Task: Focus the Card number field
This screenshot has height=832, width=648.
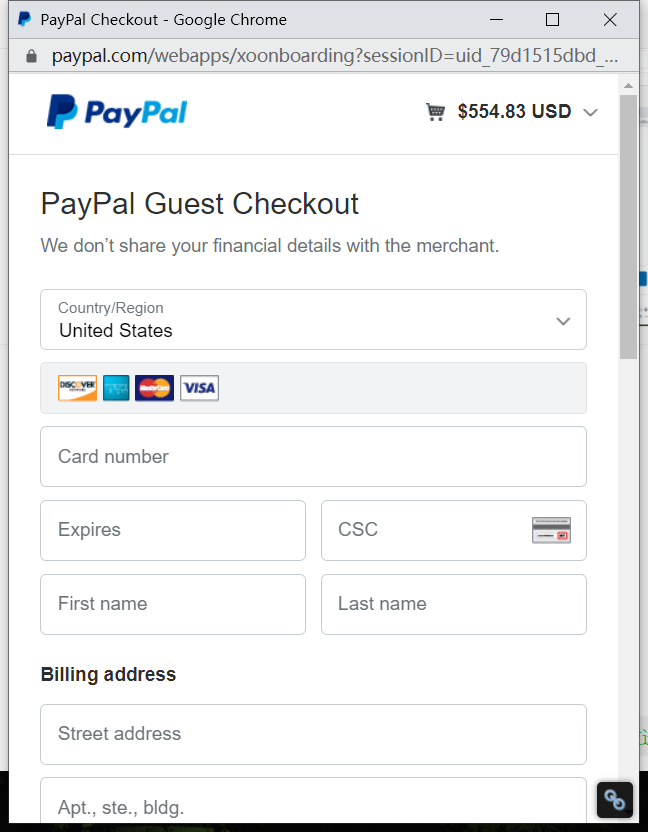Action: click(x=313, y=457)
